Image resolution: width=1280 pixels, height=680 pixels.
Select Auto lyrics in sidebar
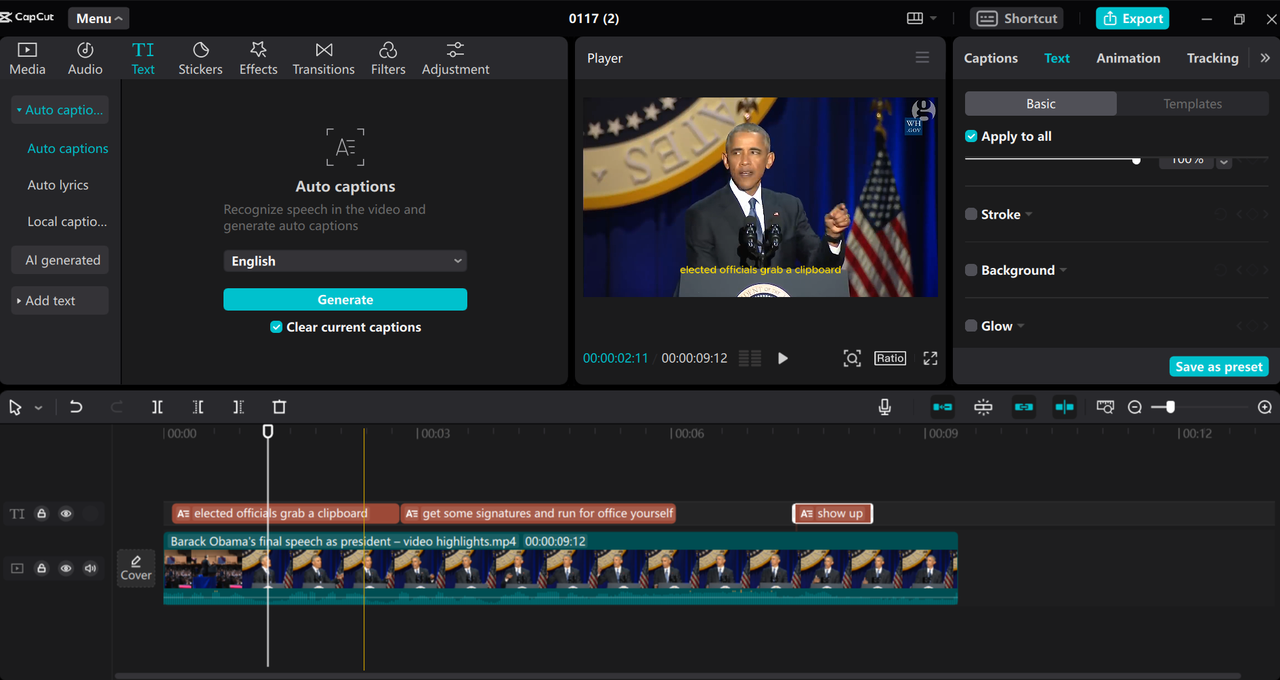58,185
